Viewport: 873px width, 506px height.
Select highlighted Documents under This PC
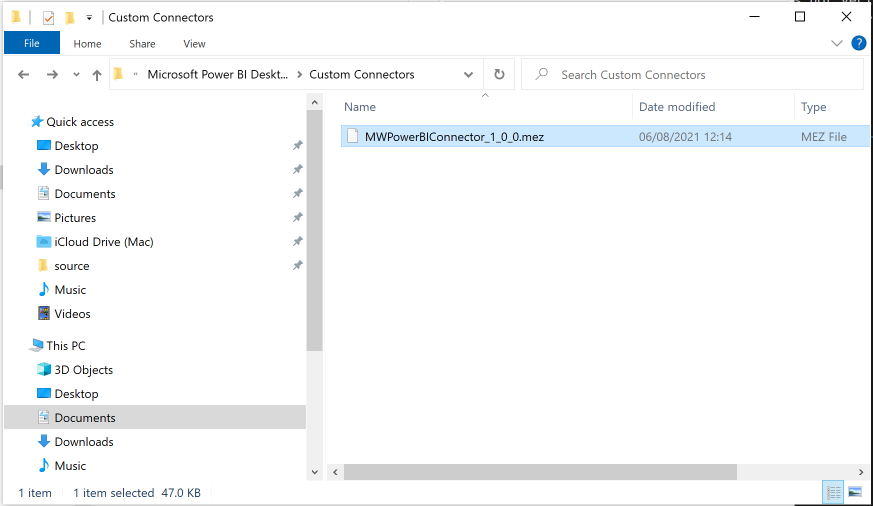click(x=155, y=417)
